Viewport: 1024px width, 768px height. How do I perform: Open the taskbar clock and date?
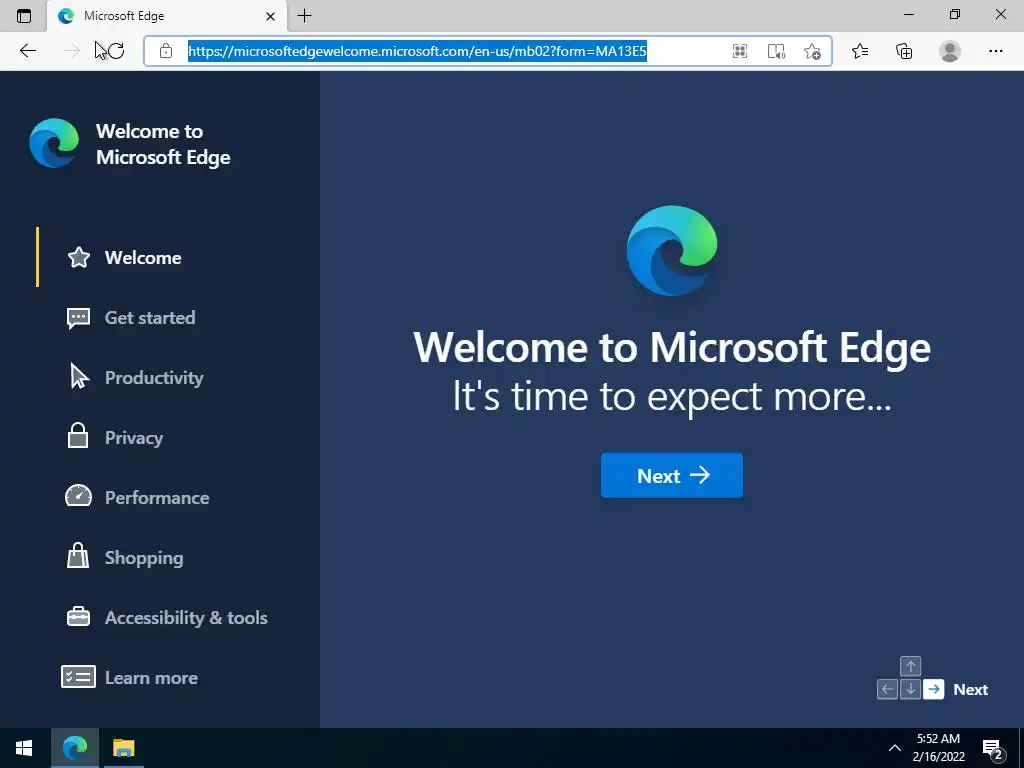[938, 748]
